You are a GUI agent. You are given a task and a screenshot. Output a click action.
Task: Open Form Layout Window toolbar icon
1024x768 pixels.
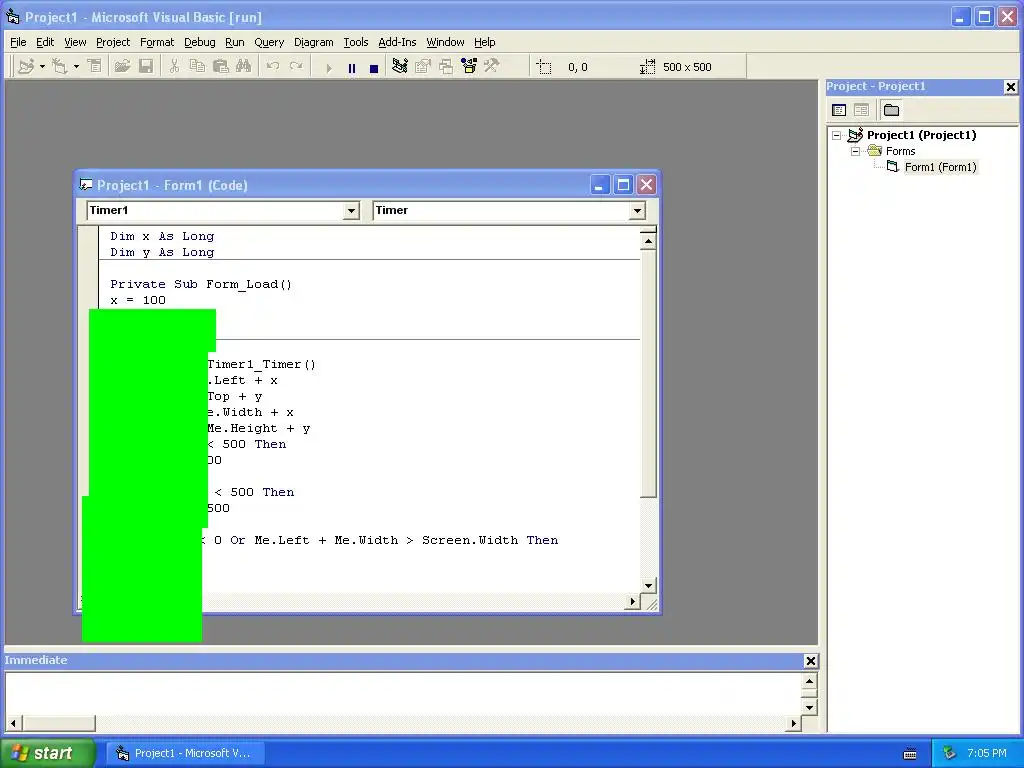coord(446,67)
